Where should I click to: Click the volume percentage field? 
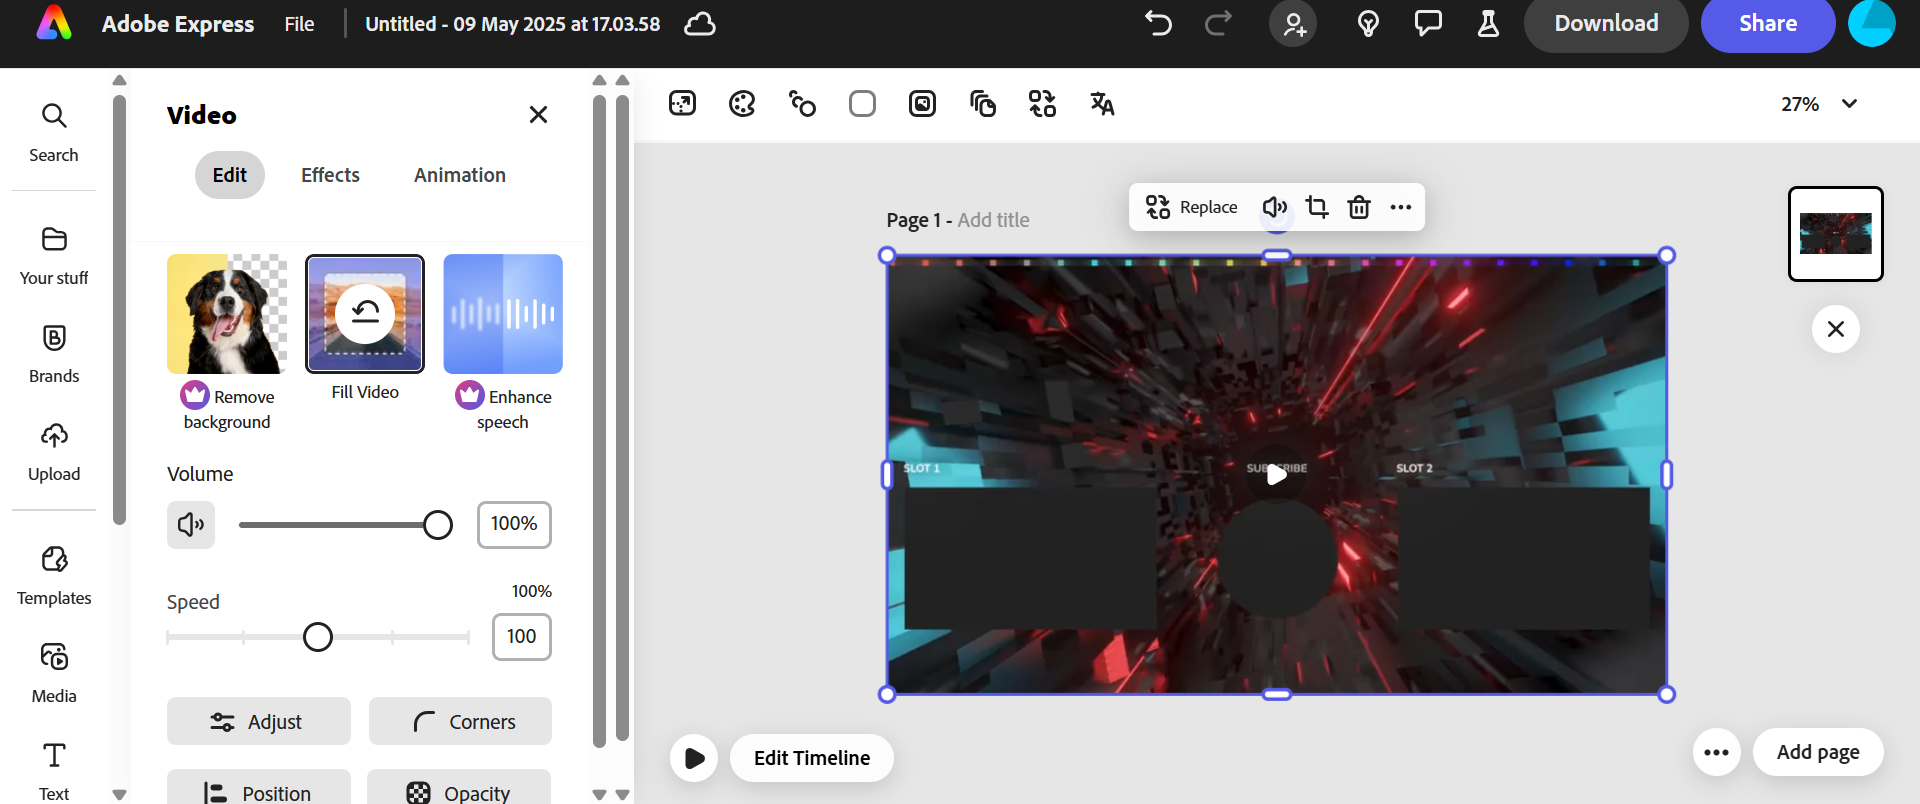pyautogui.click(x=514, y=525)
